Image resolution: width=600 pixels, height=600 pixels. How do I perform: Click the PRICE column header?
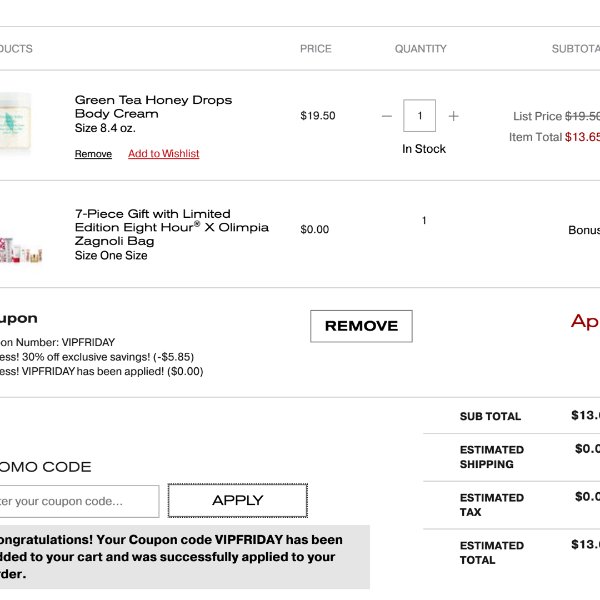(x=316, y=49)
